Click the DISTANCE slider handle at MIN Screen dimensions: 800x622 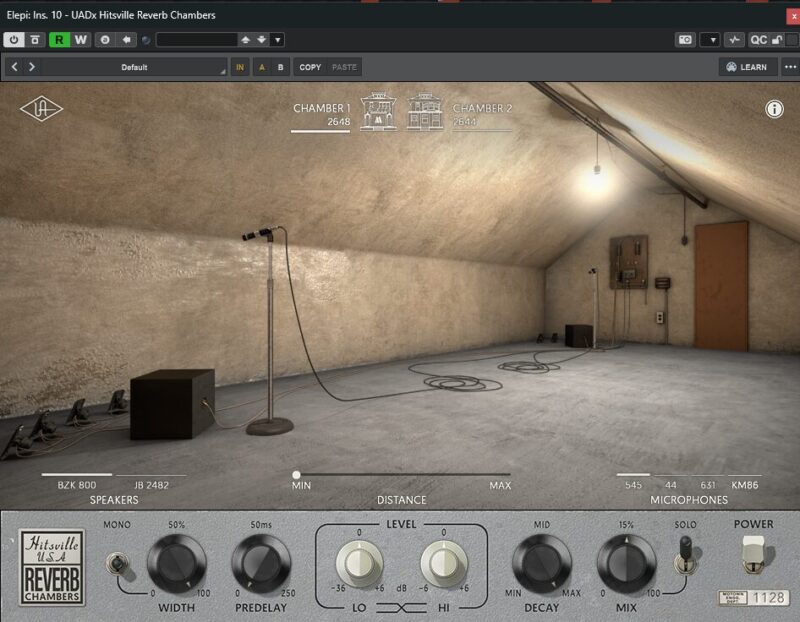[296, 475]
